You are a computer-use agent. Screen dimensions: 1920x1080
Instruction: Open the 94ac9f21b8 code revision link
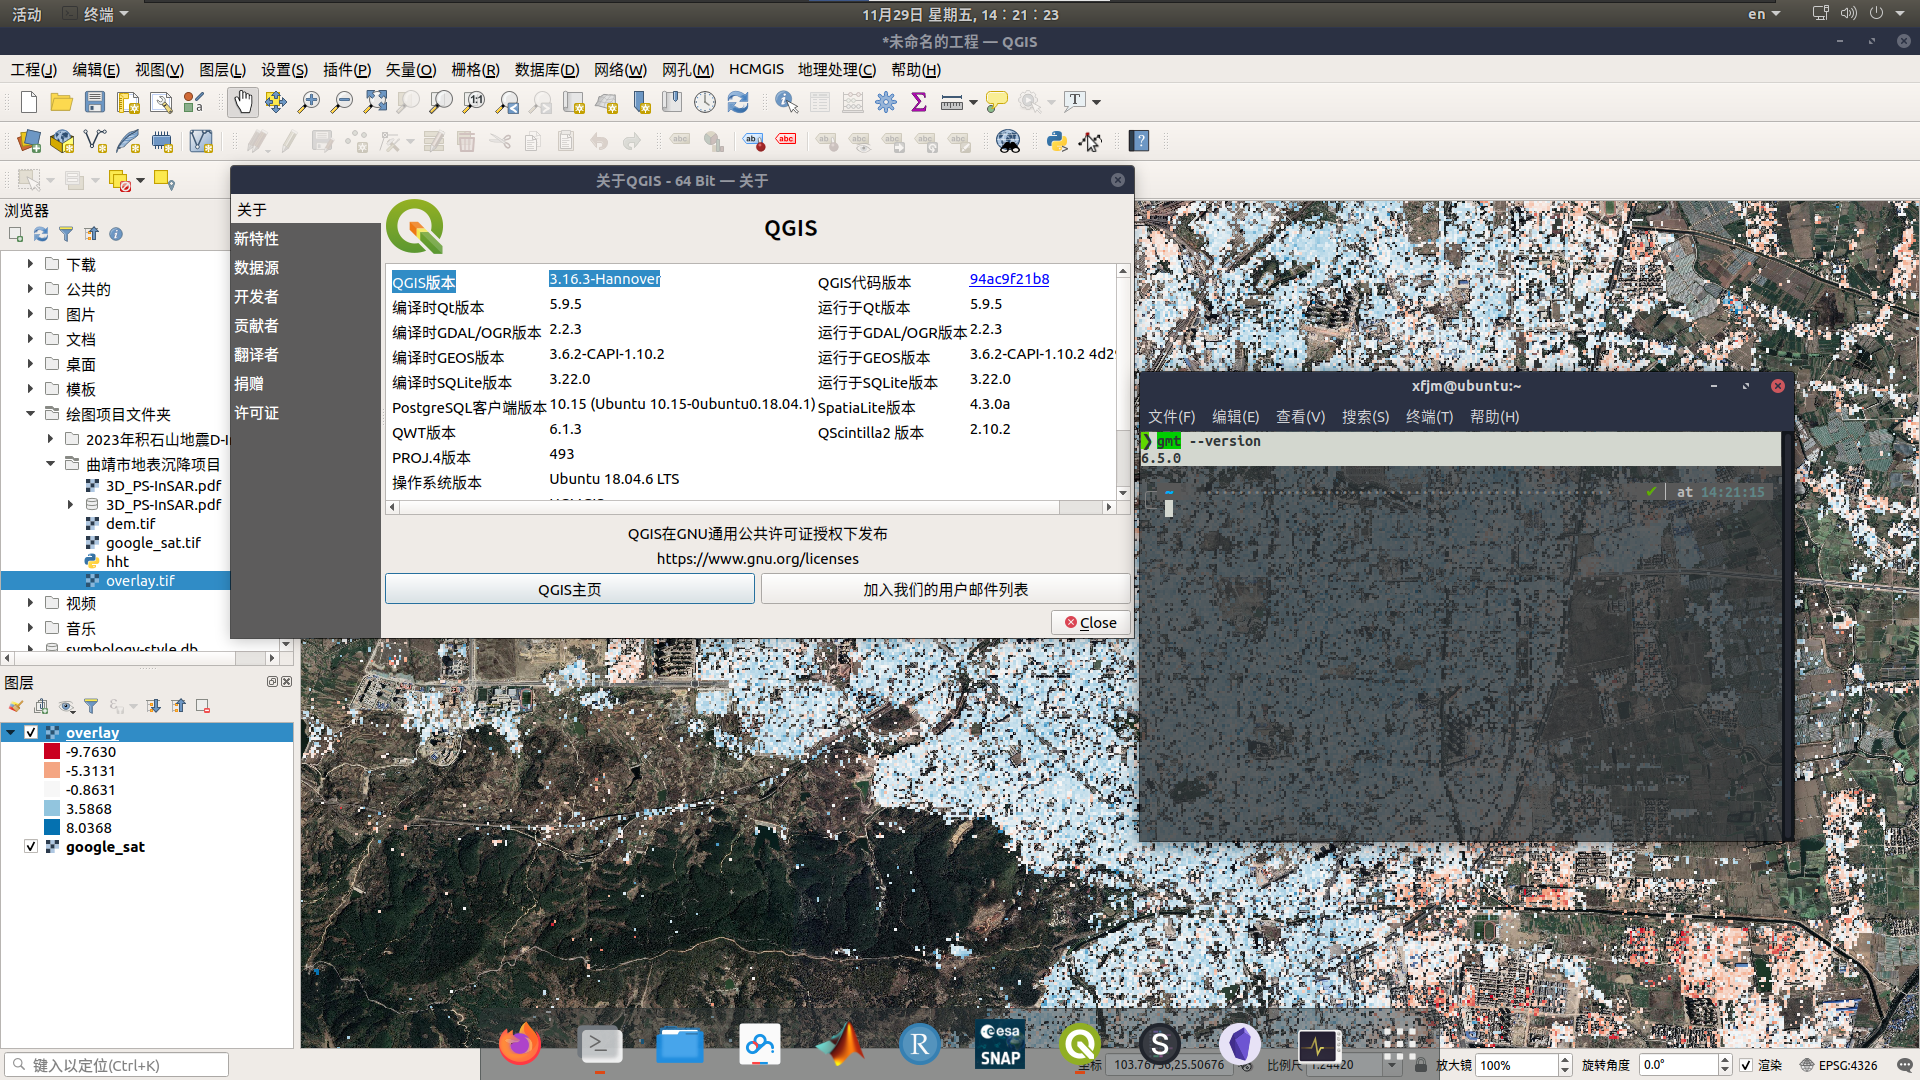pos(1009,279)
